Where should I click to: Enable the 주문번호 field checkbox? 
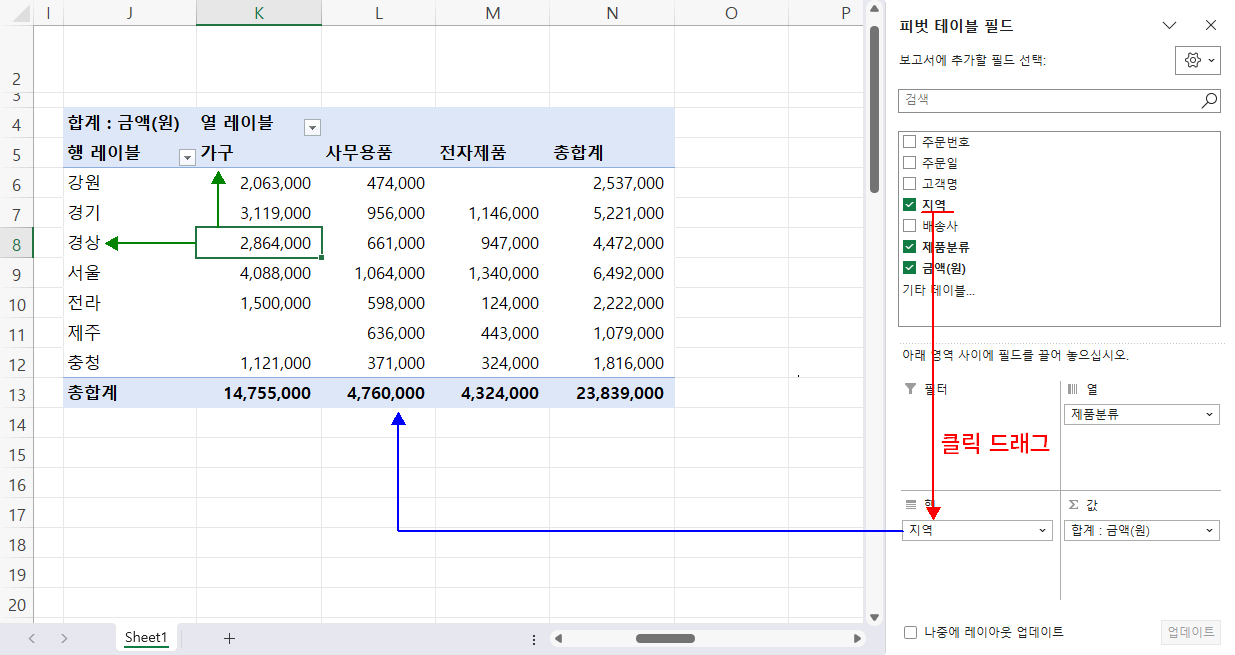point(910,141)
